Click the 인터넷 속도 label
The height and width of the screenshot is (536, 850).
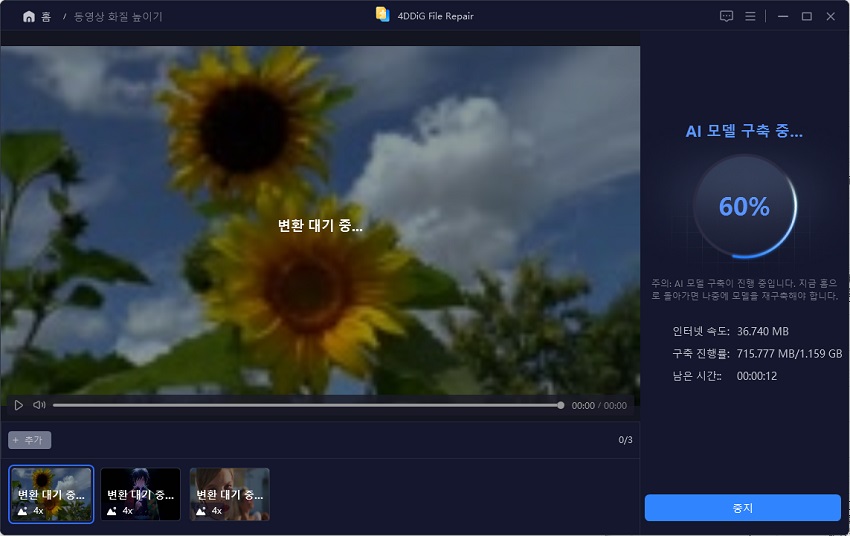(x=701, y=331)
